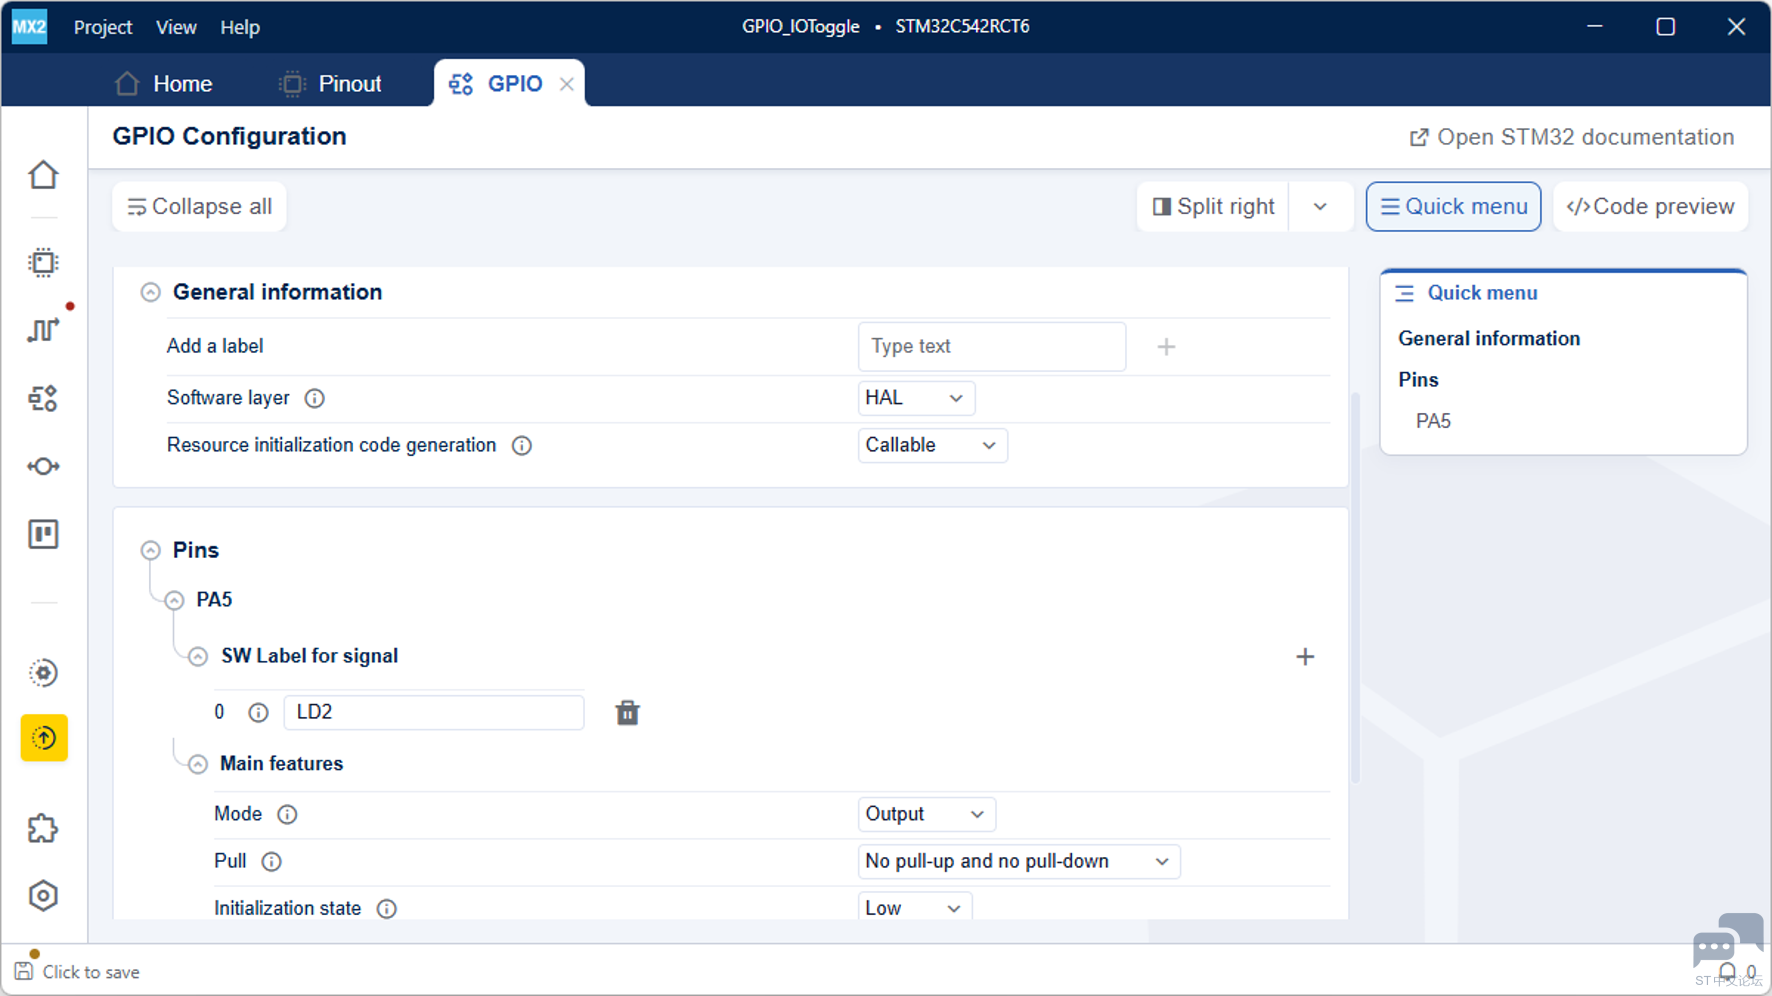Open the yellow update arrow icon
Viewport: 1772px width, 996px height.
tap(44, 738)
